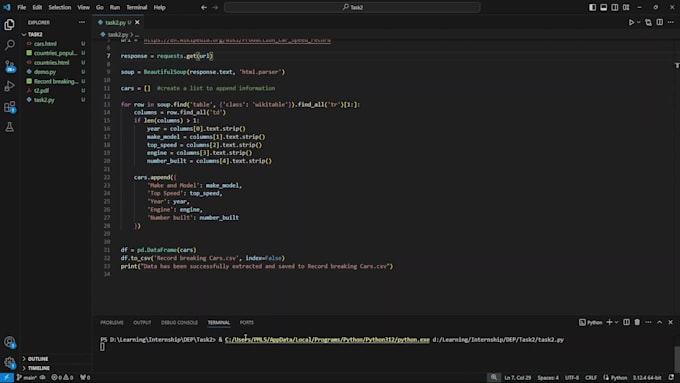The width and height of the screenshot is (680, 383).
Task: Open the Source Control view
Action: pyautogui.click(x=9, y=66)
